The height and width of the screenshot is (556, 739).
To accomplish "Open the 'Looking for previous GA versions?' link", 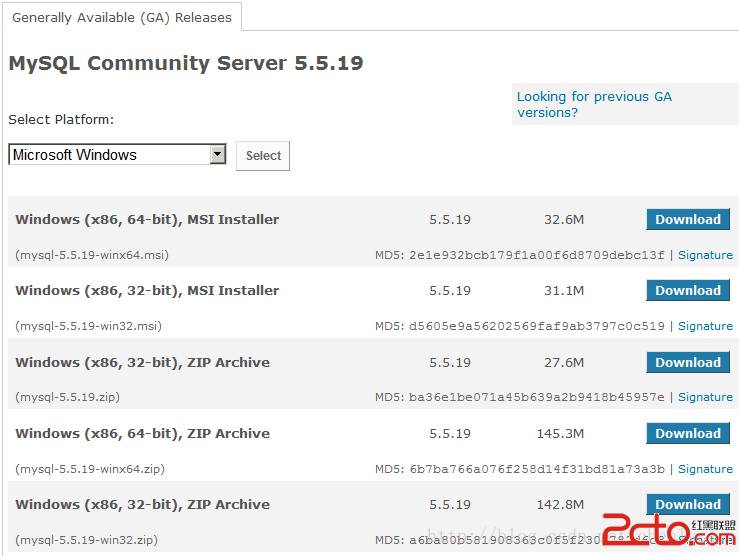I will point(594,104).
